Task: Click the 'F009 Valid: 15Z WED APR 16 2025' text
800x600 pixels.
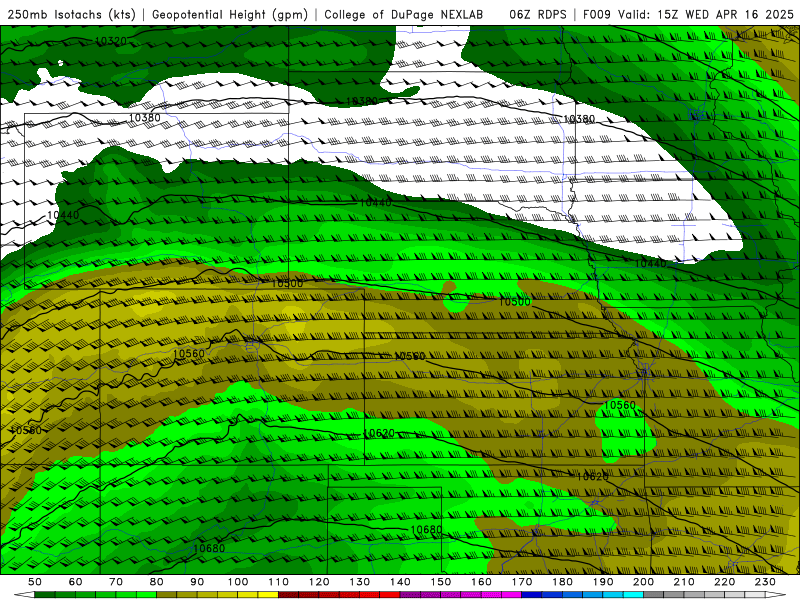Action: click(688, 15)
